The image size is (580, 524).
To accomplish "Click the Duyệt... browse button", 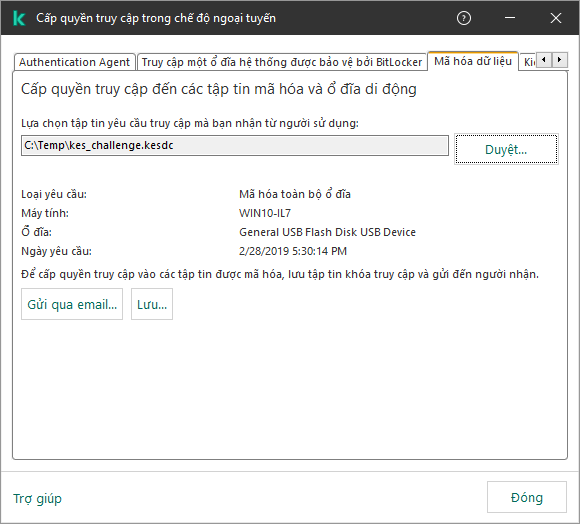I will coord(506,149).
